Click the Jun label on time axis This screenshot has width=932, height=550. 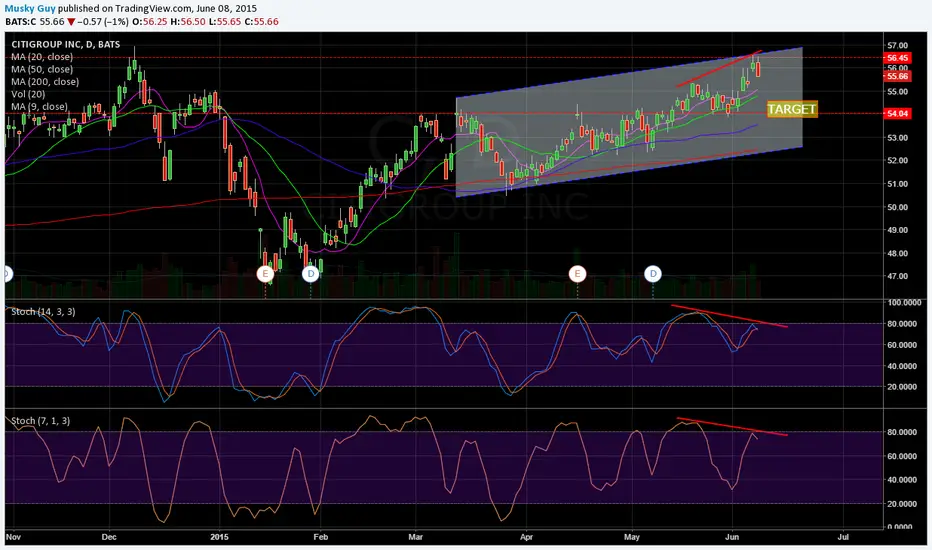[732, 537]
